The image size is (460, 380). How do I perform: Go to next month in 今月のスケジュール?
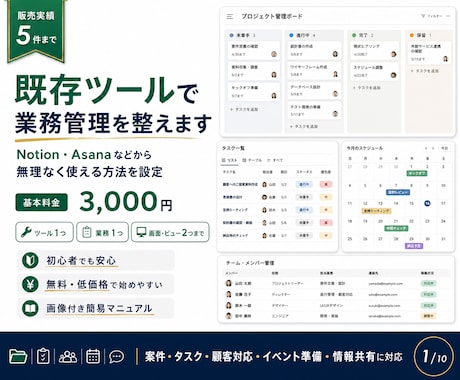click(x=433, y=148)
